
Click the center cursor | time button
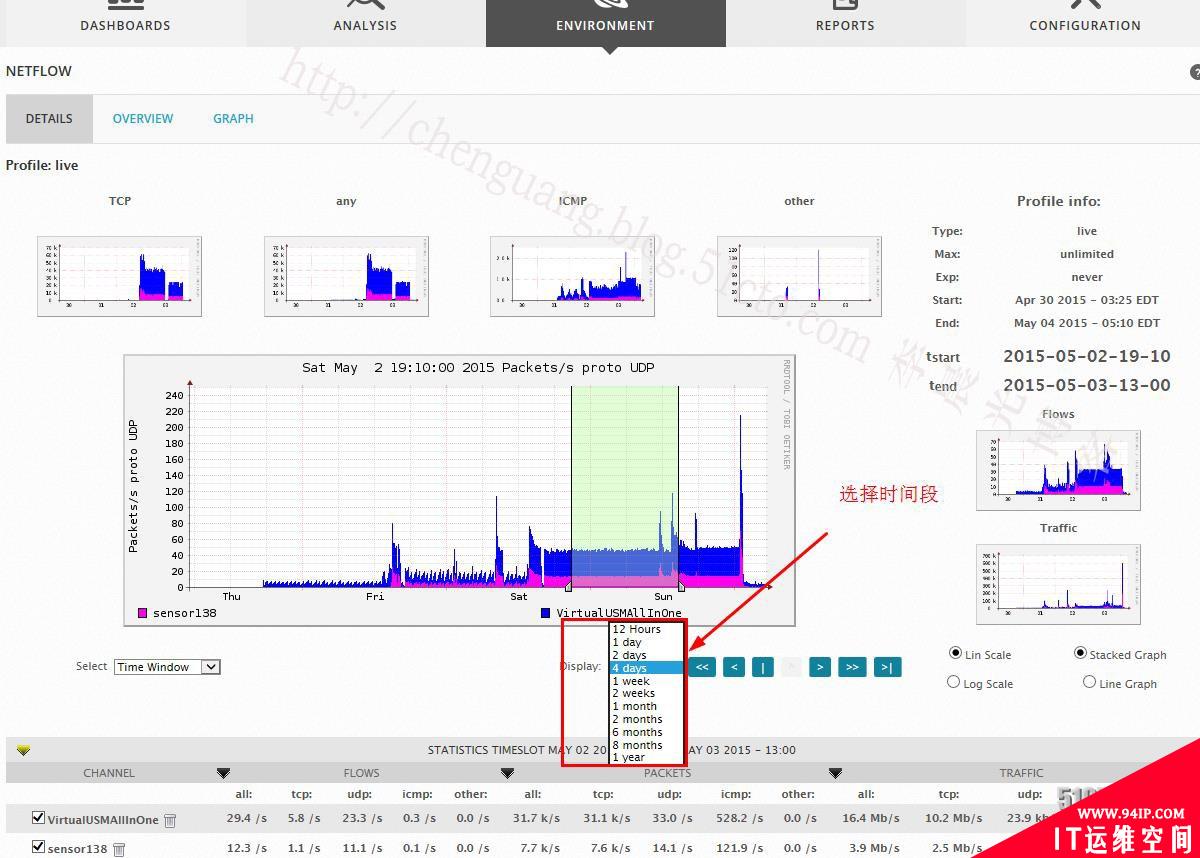[x=762, y=667]
